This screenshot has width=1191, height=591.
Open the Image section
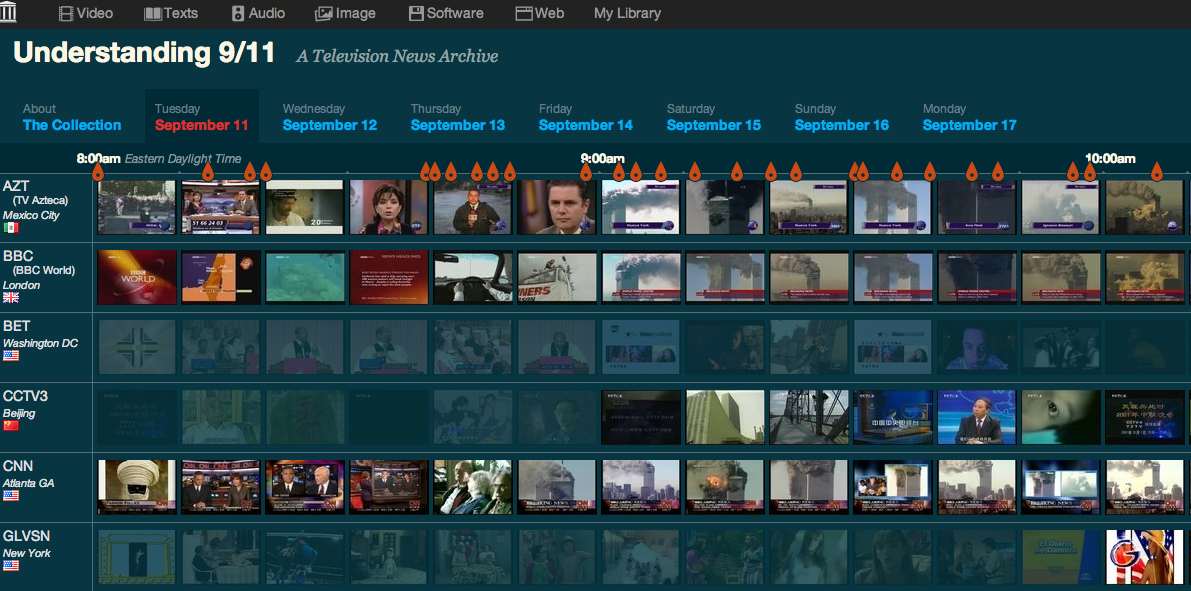point(345,13)
